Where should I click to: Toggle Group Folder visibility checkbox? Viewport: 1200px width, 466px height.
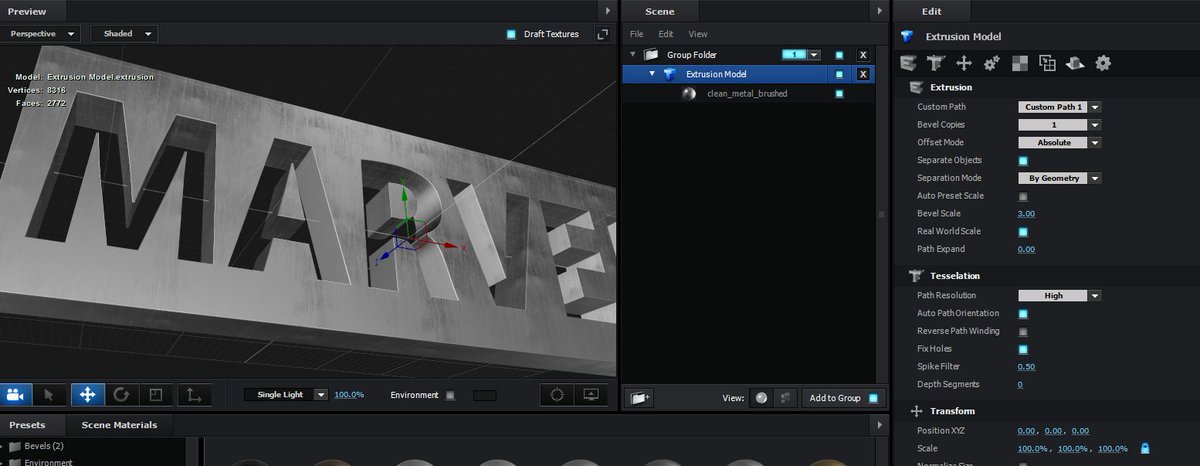[x=839, y=55]
